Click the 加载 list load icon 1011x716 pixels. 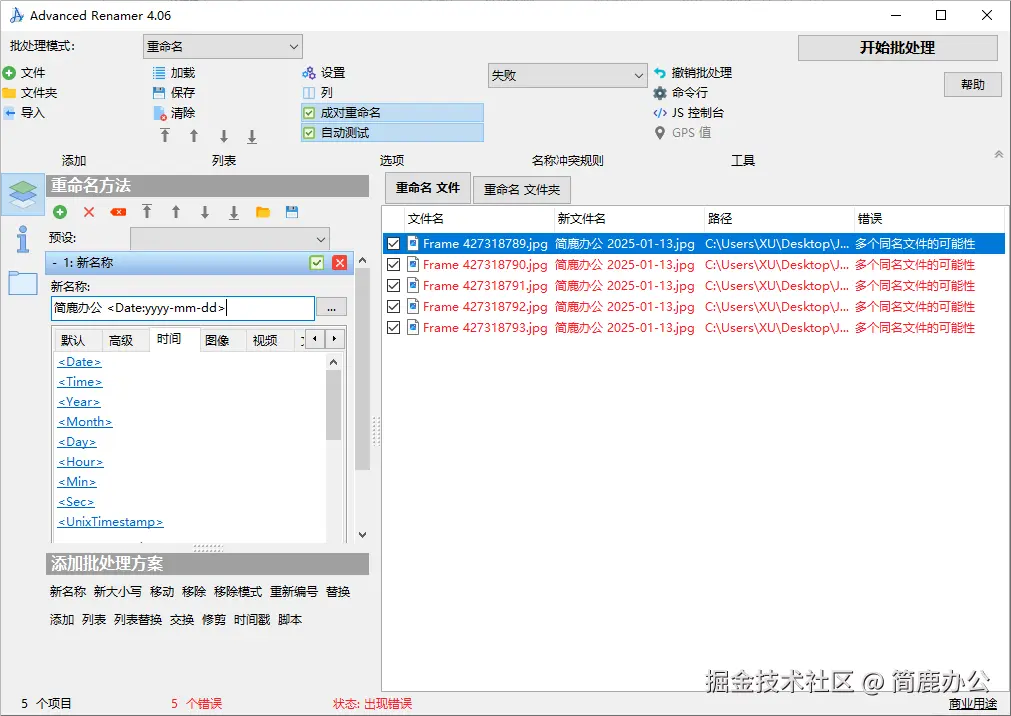(x=159, y=73)
